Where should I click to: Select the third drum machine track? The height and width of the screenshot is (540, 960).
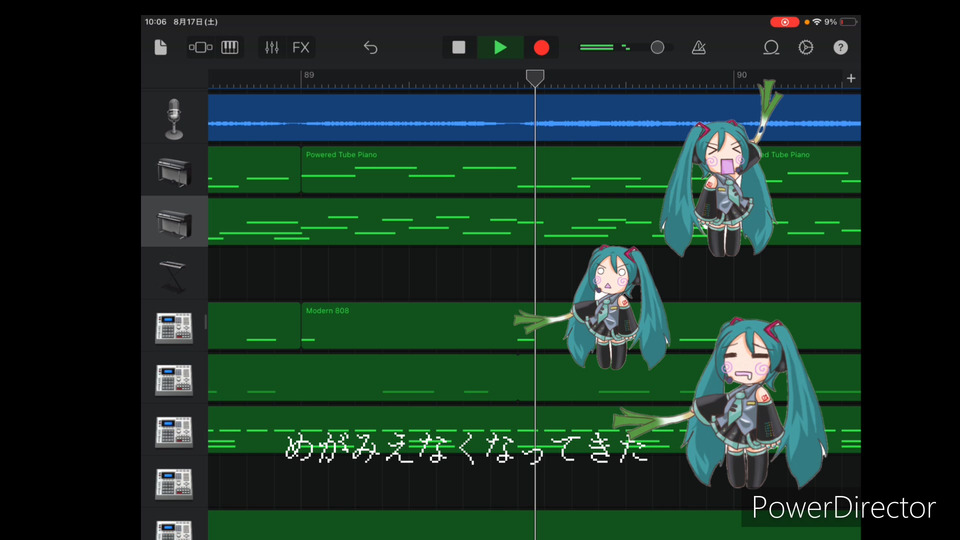[174, 431]
